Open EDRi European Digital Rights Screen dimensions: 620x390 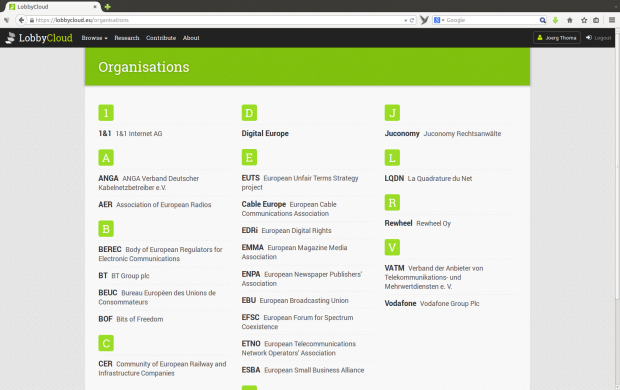pos(286,230)
